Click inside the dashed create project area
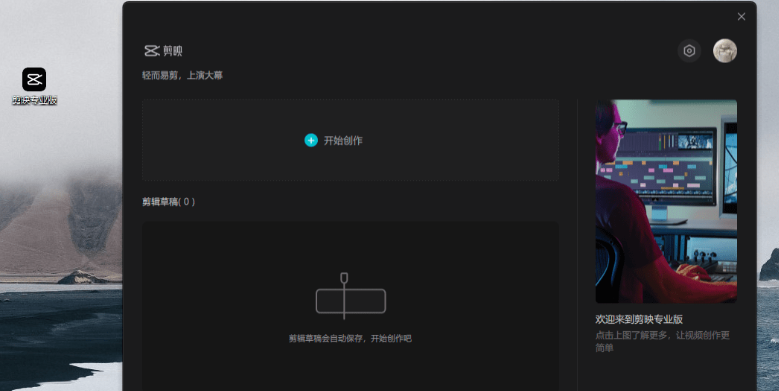The image size is (779, 391). pyautogui.click(x=350, y=140)
